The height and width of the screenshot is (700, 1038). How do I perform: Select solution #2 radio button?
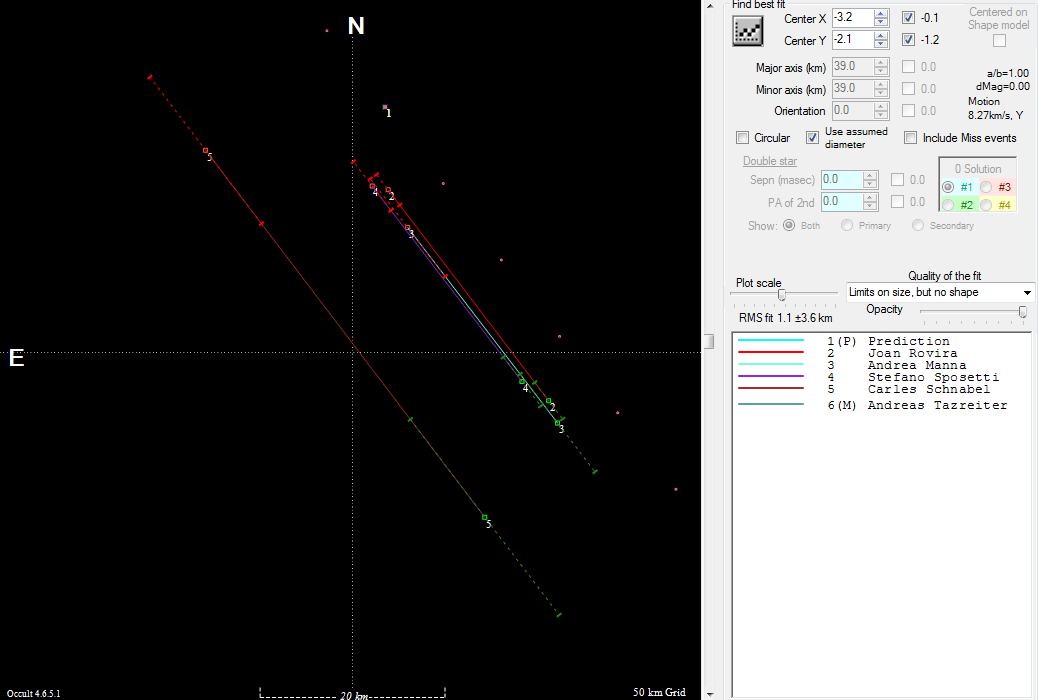(x=948, y=205)
